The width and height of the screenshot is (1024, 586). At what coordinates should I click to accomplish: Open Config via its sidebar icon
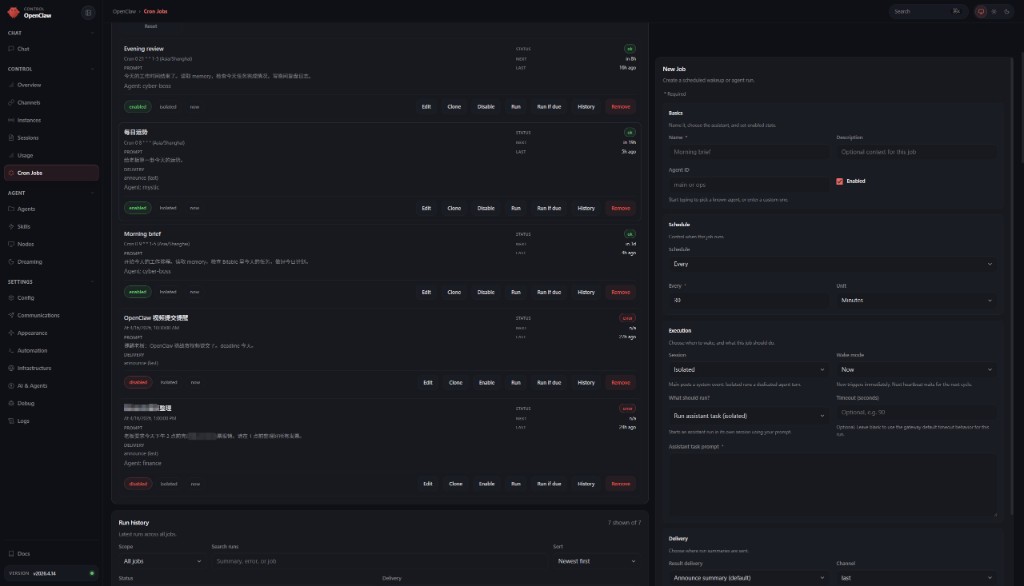pyautogui.click(x=11, y=298)
